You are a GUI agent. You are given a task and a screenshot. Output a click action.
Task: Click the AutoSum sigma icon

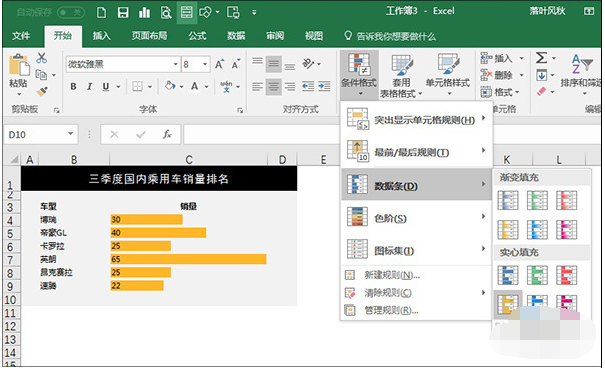(541, 58)
